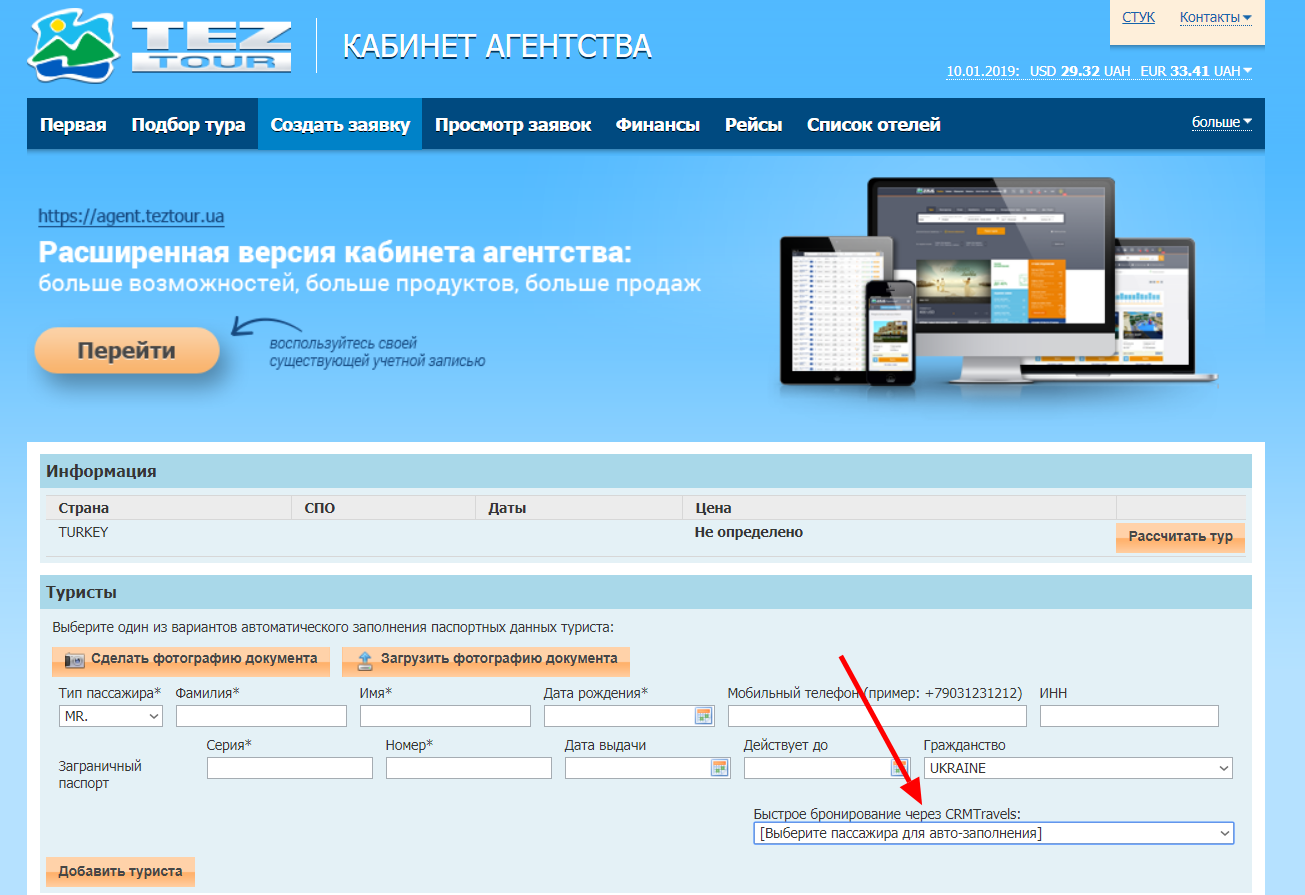1305x895 pixels.
Task: Go to Первая tab
Action: [73, 125]
